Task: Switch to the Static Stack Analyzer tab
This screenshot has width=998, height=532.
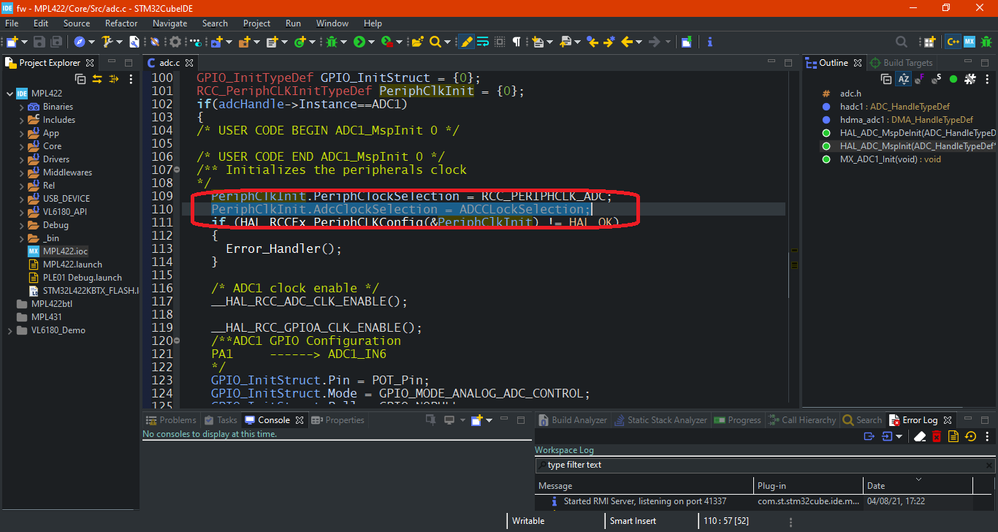Action: (x=660, y=420)
